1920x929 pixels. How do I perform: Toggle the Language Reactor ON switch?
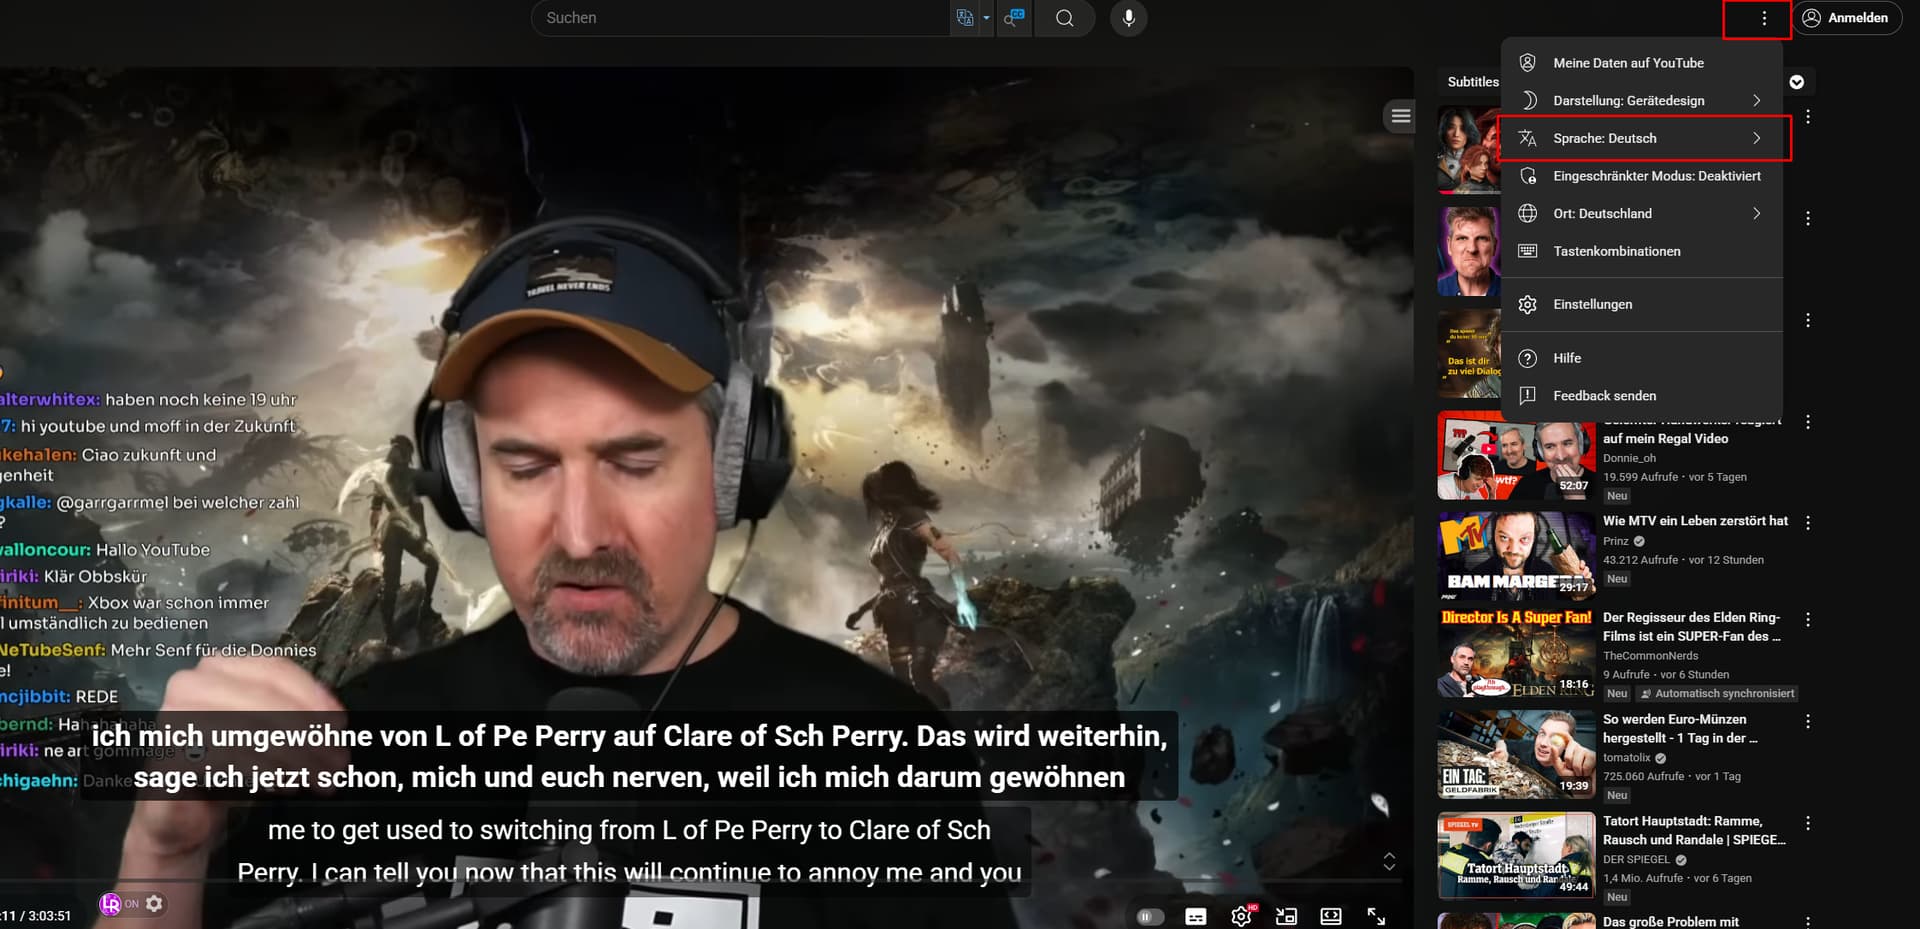click(119, 904)
